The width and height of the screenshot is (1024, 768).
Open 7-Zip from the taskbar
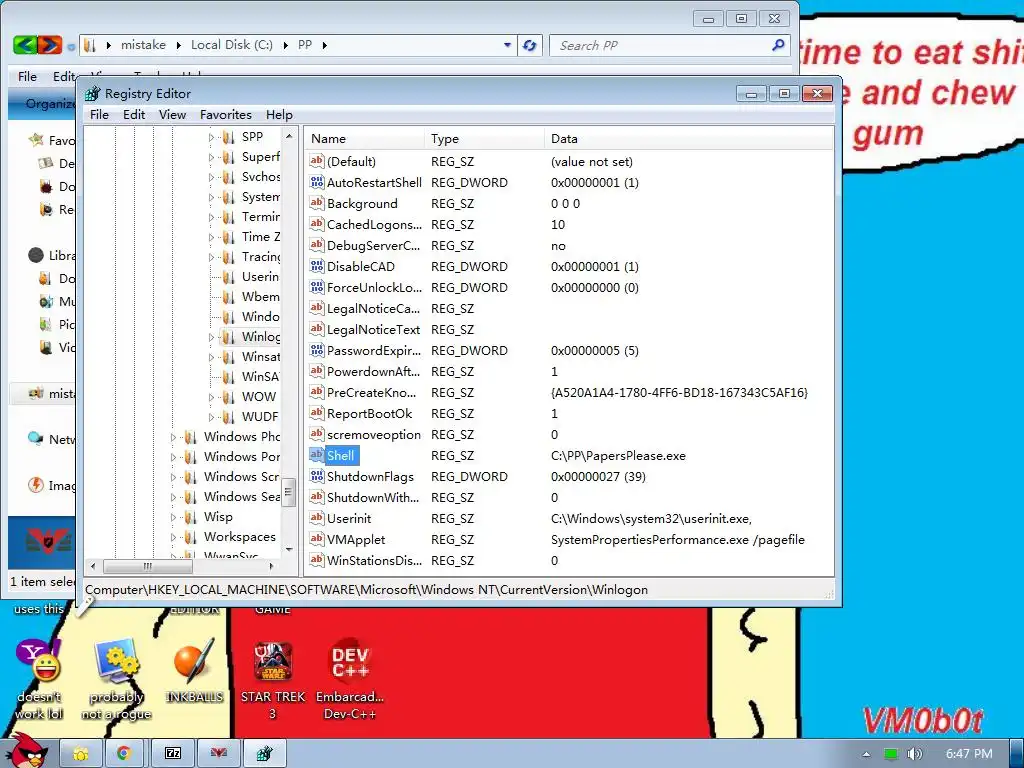coord(173,754)
